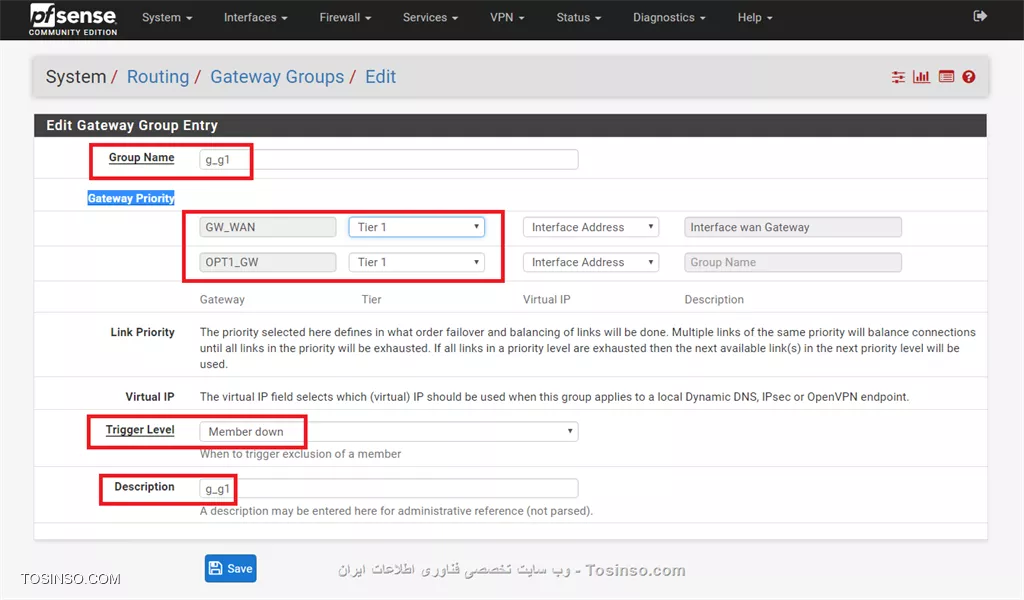Open the System menu
1024x600 pixels.
[x=167, y=18]
